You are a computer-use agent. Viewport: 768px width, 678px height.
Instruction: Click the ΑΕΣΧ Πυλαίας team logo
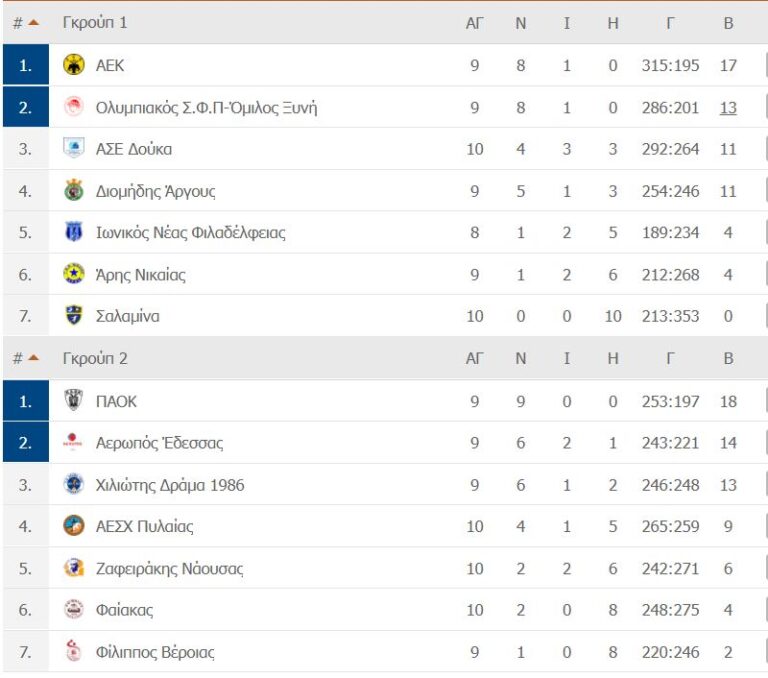pos(74,526)
